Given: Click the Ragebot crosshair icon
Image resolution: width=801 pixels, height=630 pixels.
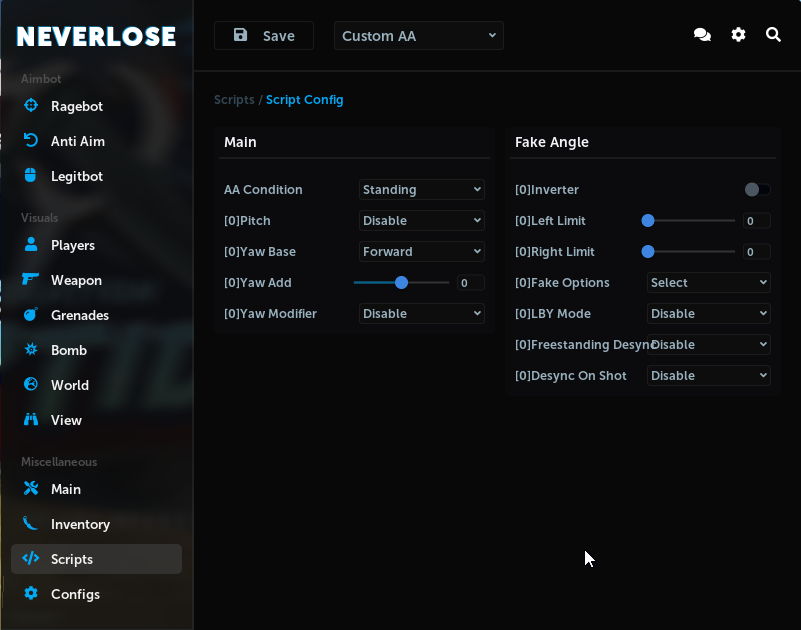Looking at the screenshot, I should pos(31,106).
